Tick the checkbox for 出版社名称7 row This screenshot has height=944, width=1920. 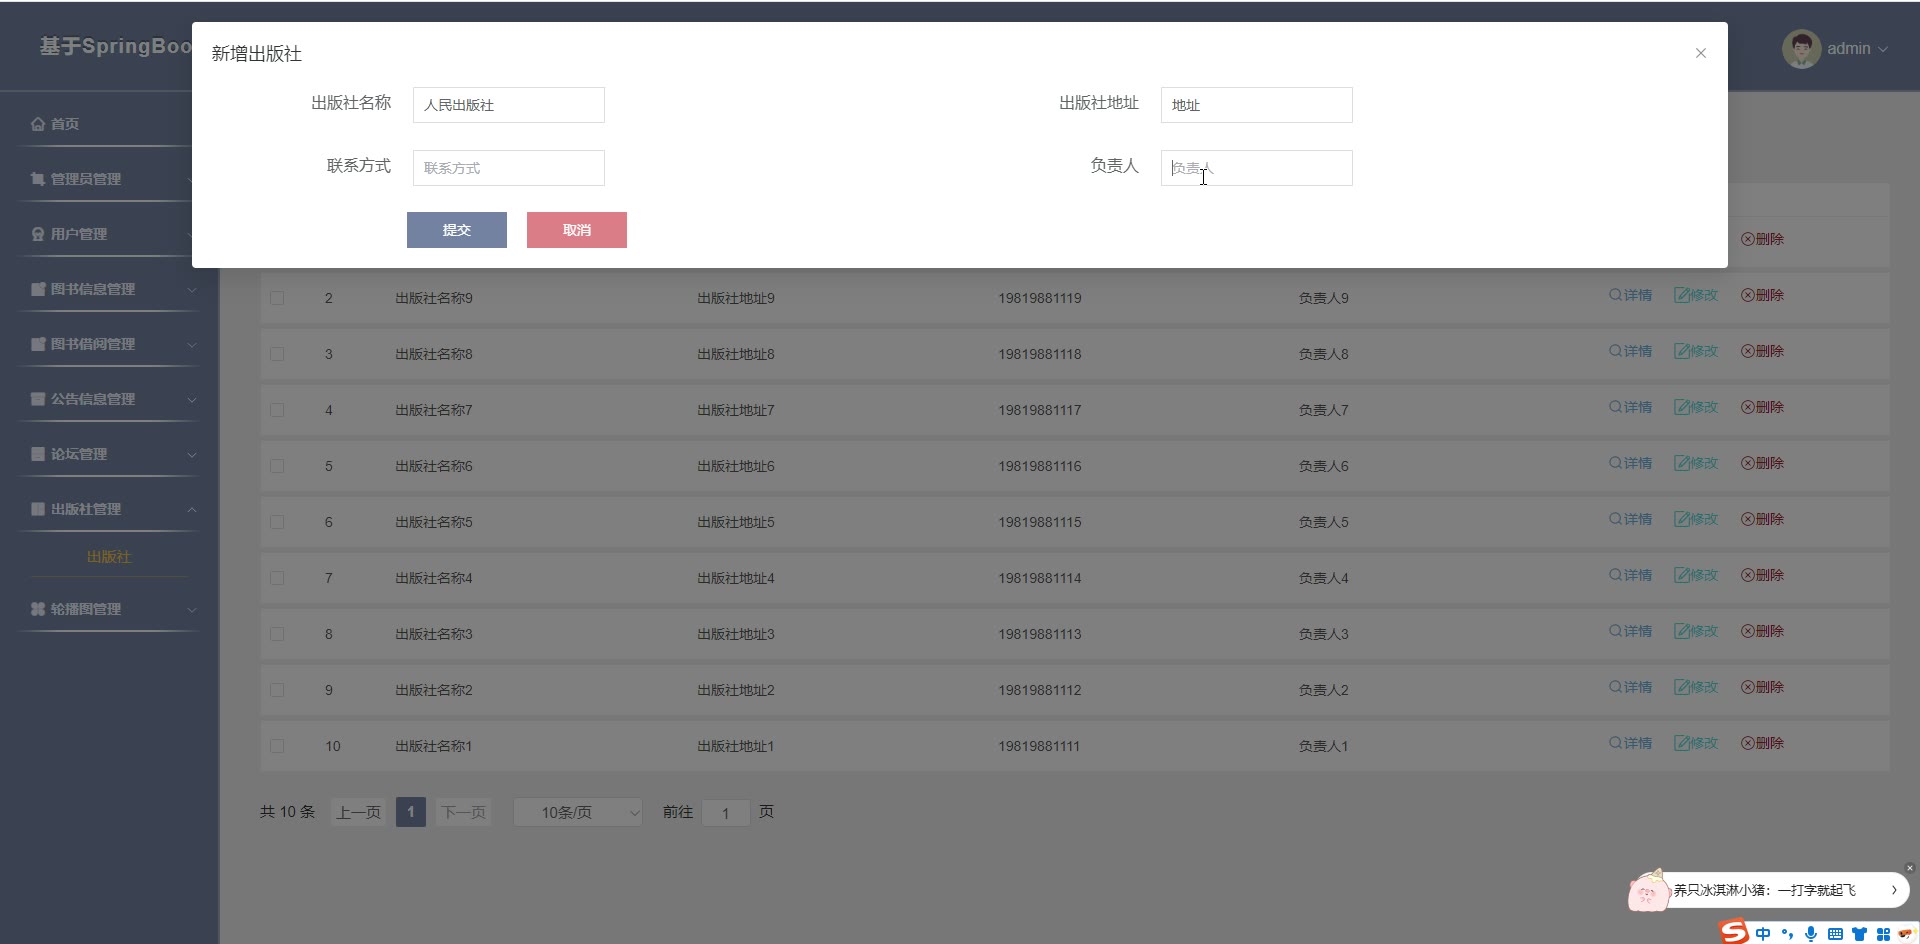pyautogui.click(x=277, y=410)
